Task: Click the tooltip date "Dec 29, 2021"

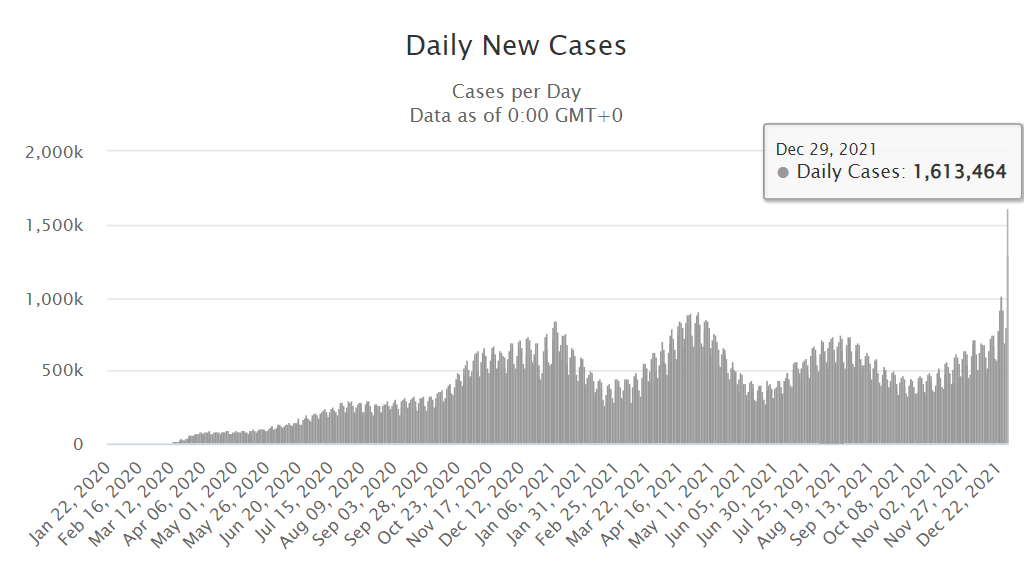Action: pos(827,149)
